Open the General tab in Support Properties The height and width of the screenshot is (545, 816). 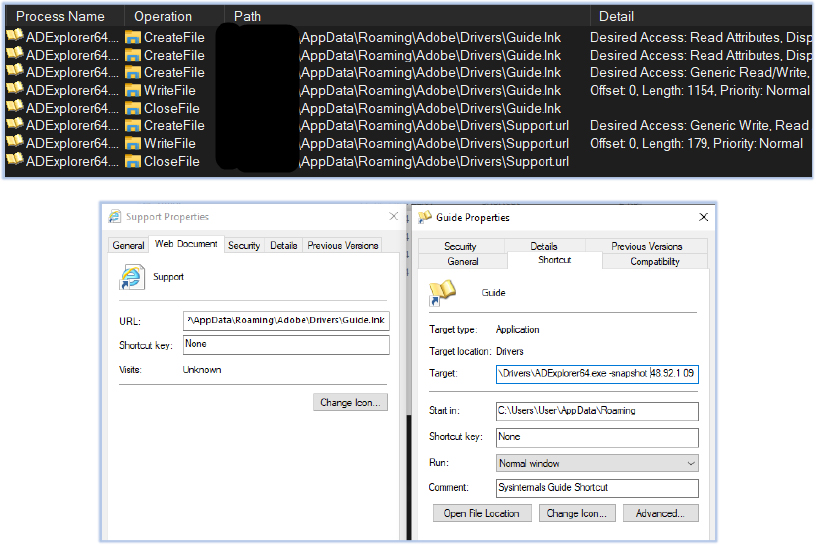(128, 245)
